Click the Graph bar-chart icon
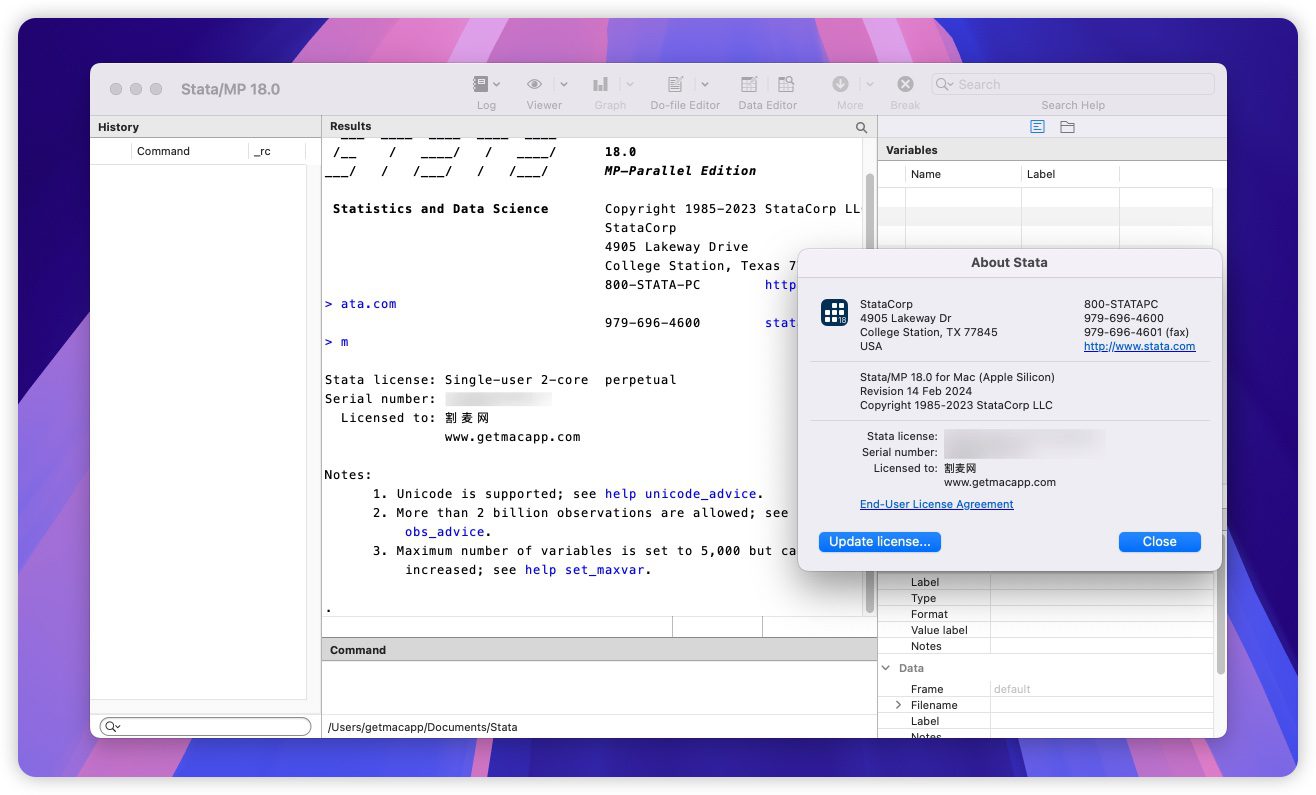This screenshot has width=1316, height=795. [601, 85]
